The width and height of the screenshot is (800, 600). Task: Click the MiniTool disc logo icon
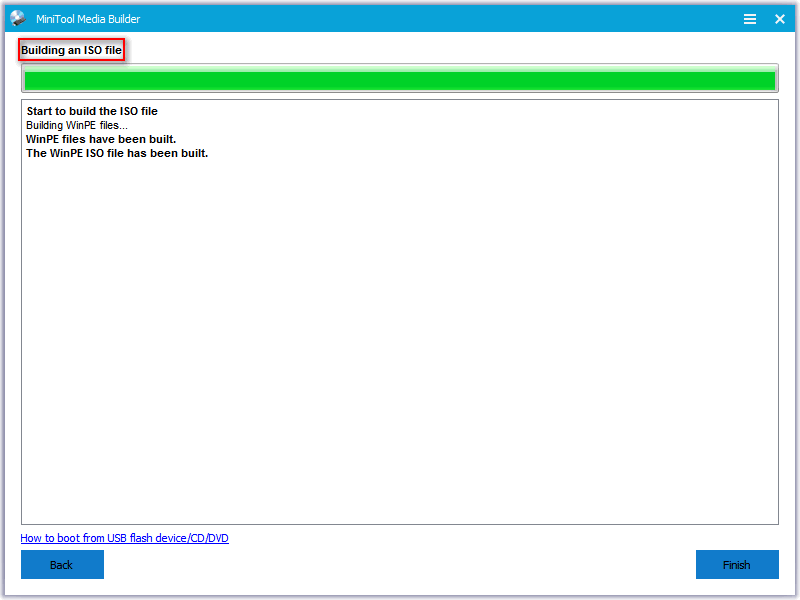(18, 18)
